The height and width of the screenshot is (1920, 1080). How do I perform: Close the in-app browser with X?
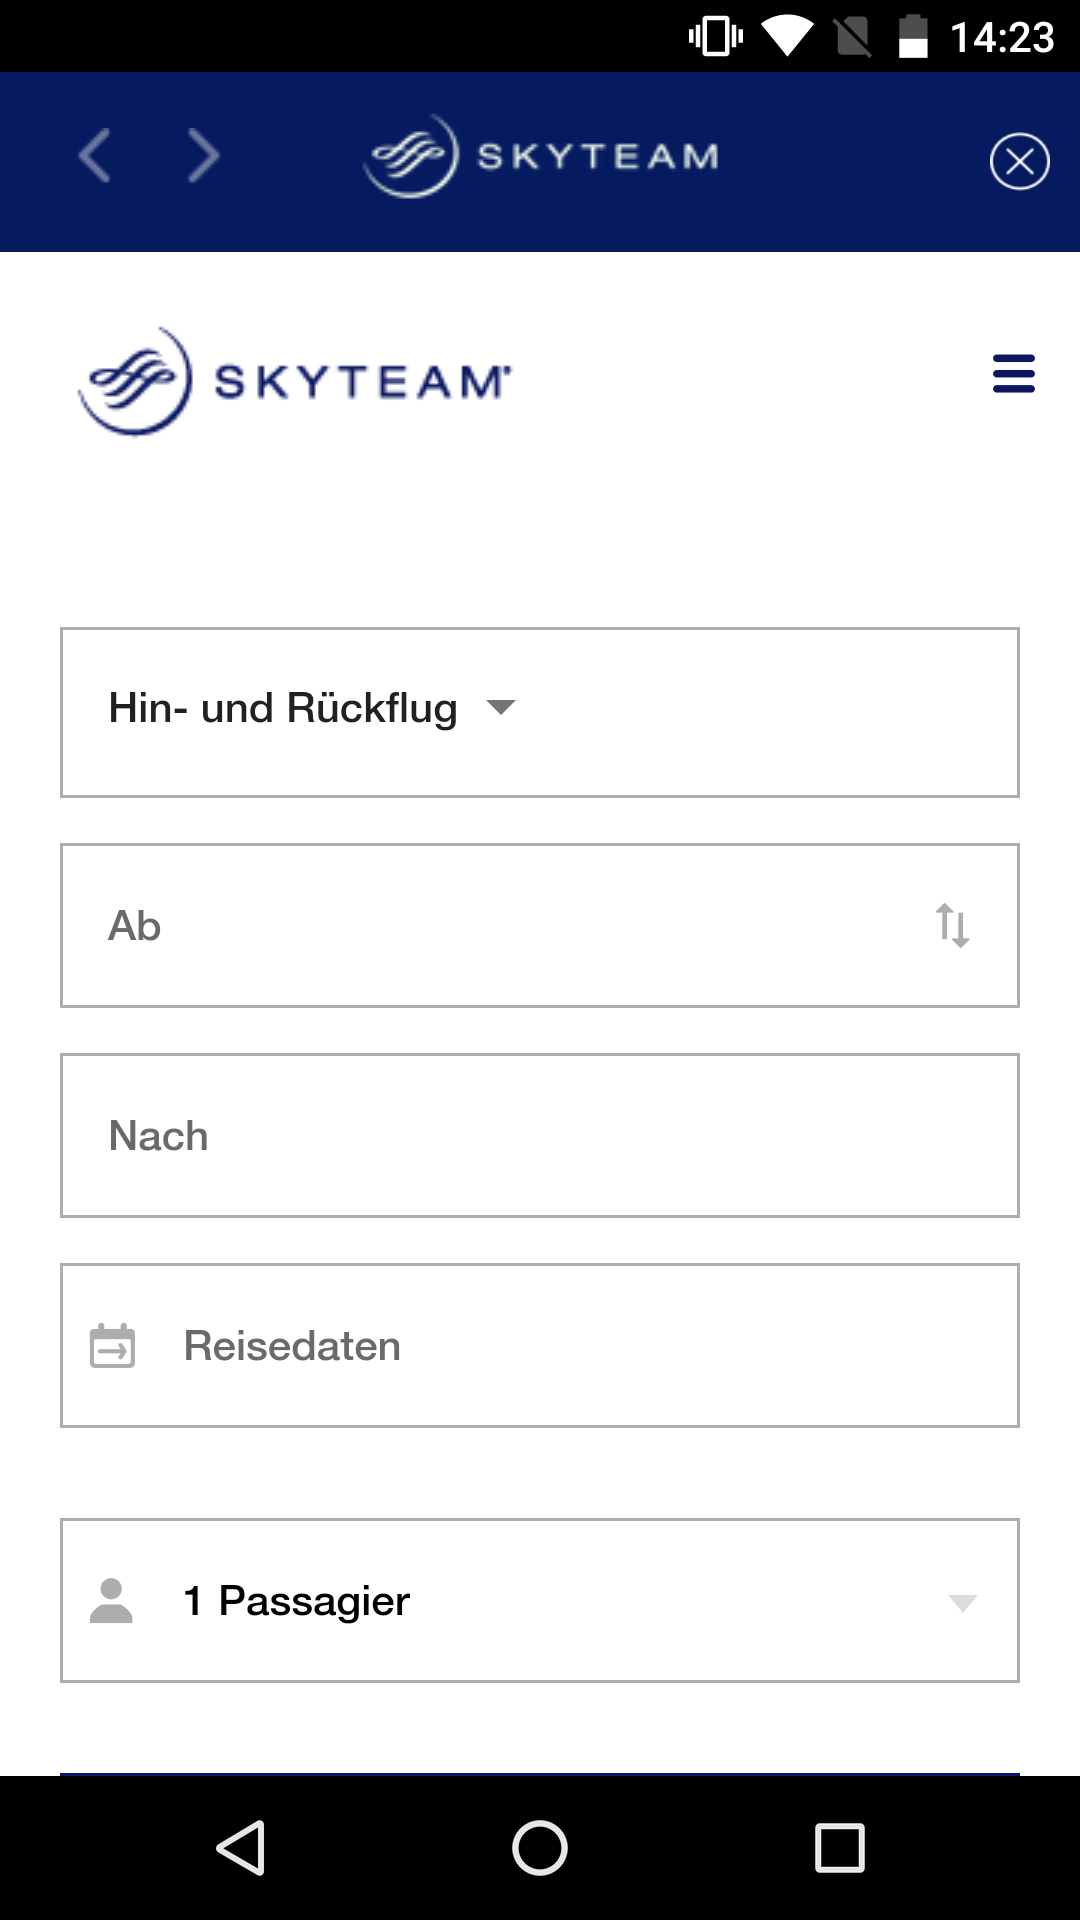point(1019,161)
